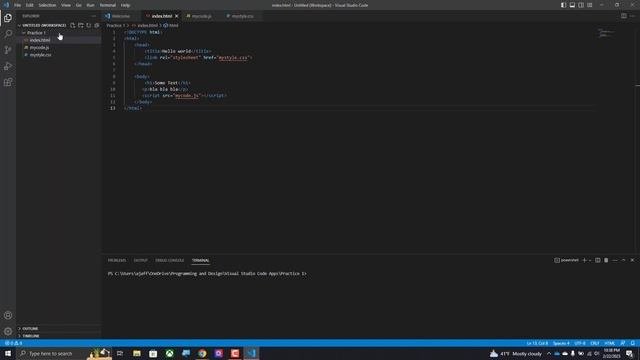The height and width of the screenshot is (360, 640).
Task: Click Collapse Folders icon in explorer
Action: 97,25
